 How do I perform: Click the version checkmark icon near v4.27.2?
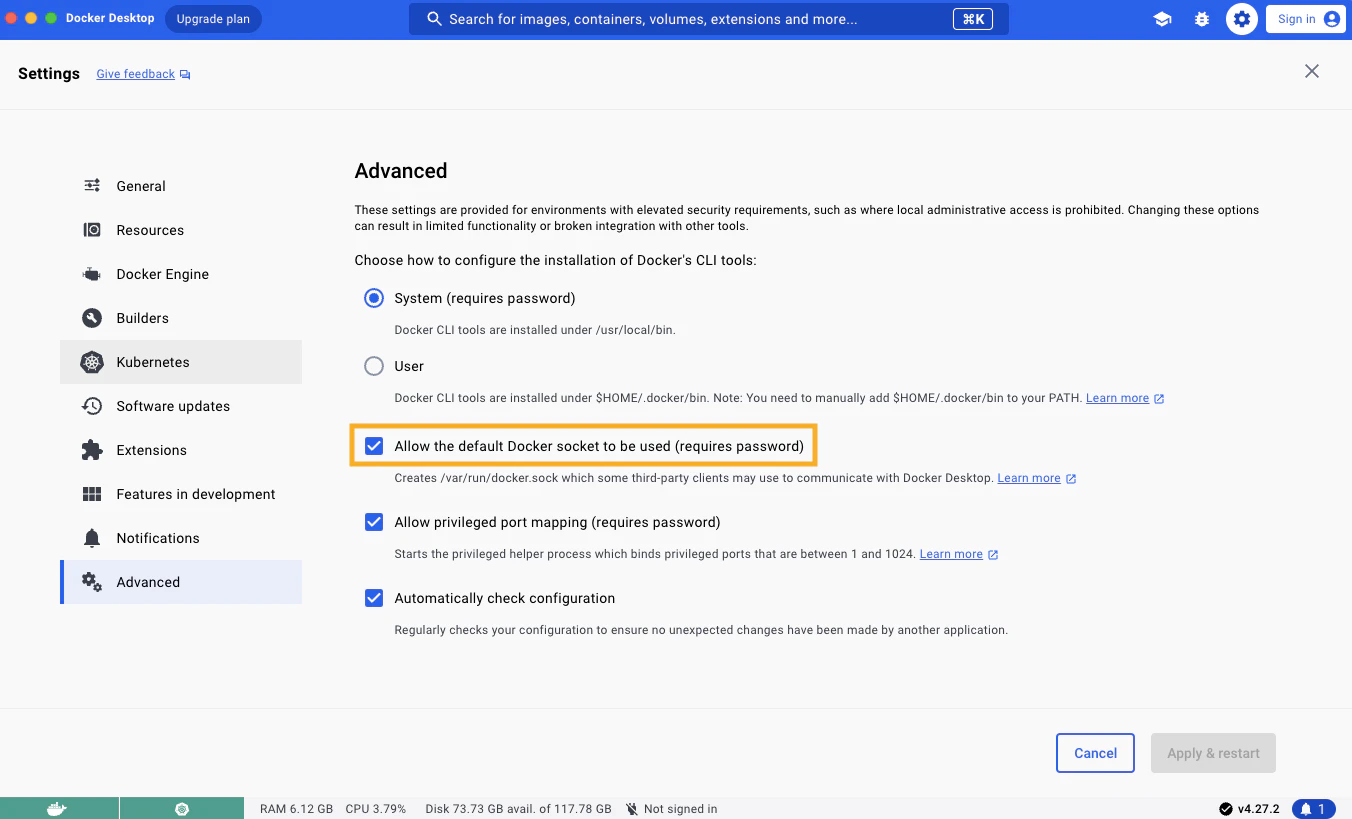click(1225, 809)
